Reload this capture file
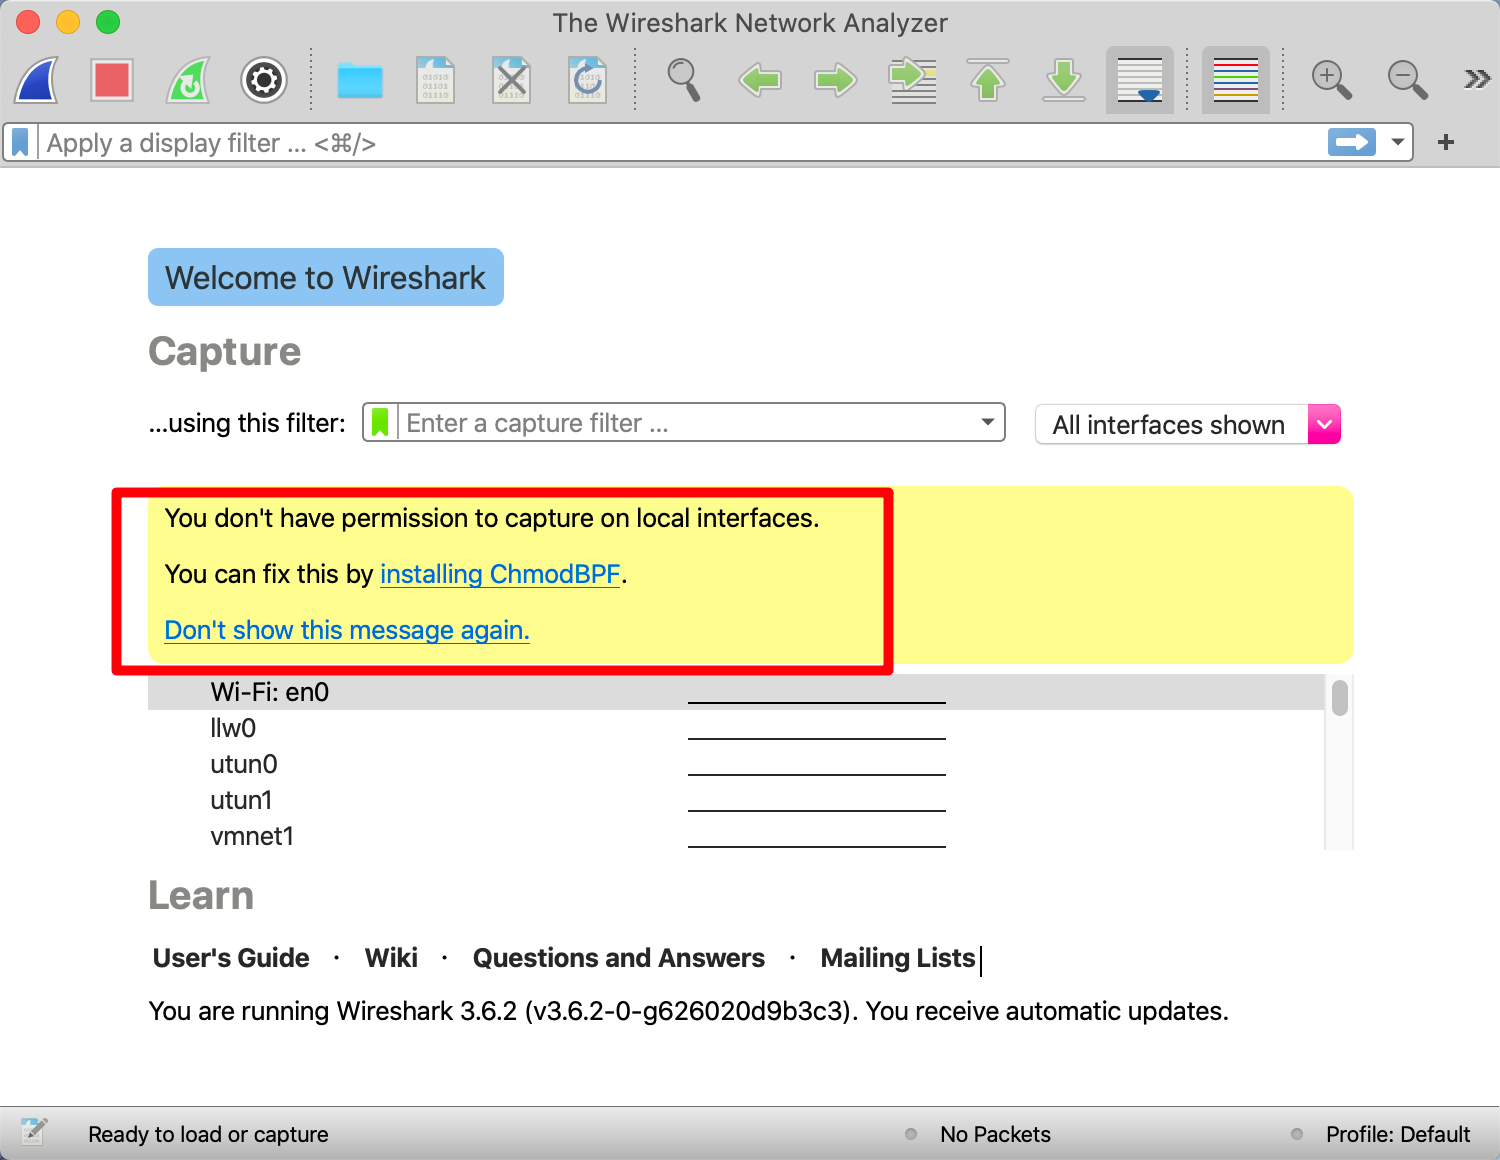Screen dimensions: 1500x1160 (x=588, y=80)
